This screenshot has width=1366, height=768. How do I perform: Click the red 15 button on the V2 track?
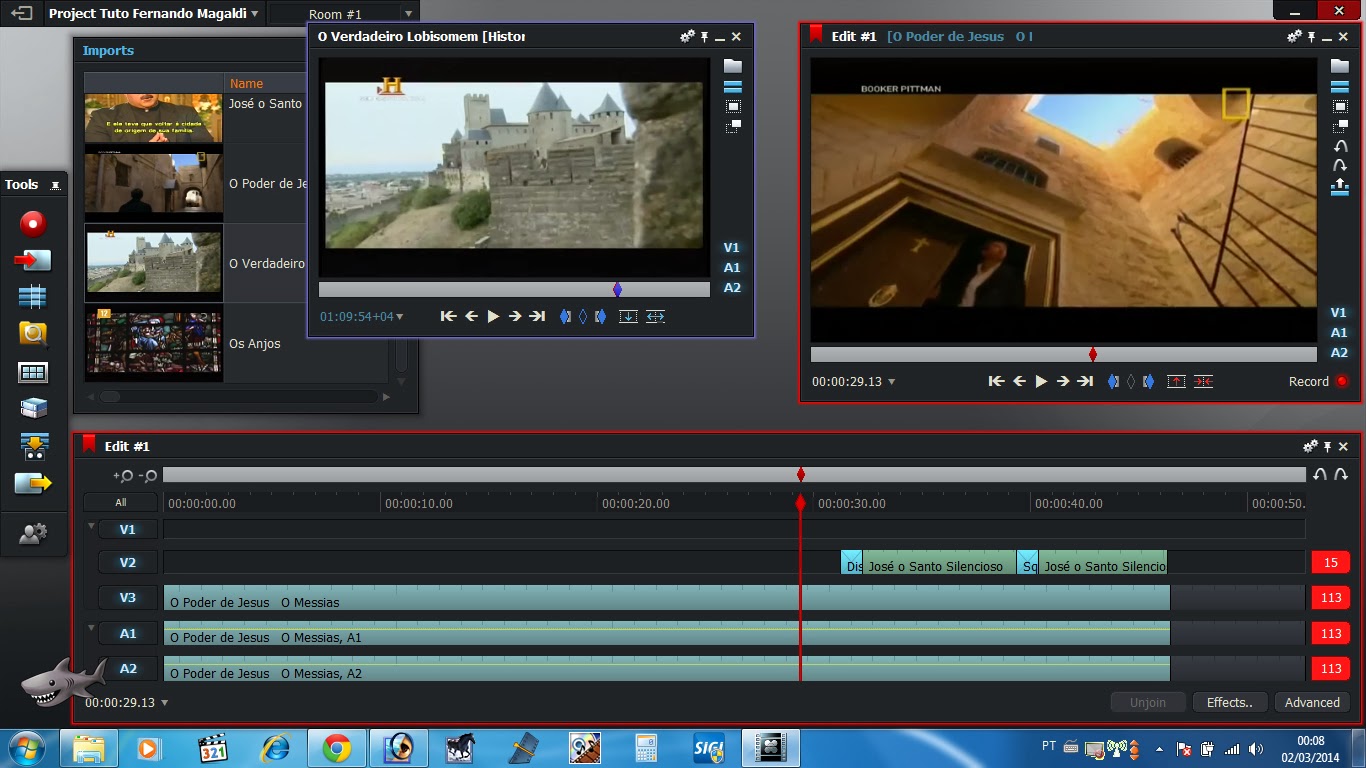point(1331,563)
